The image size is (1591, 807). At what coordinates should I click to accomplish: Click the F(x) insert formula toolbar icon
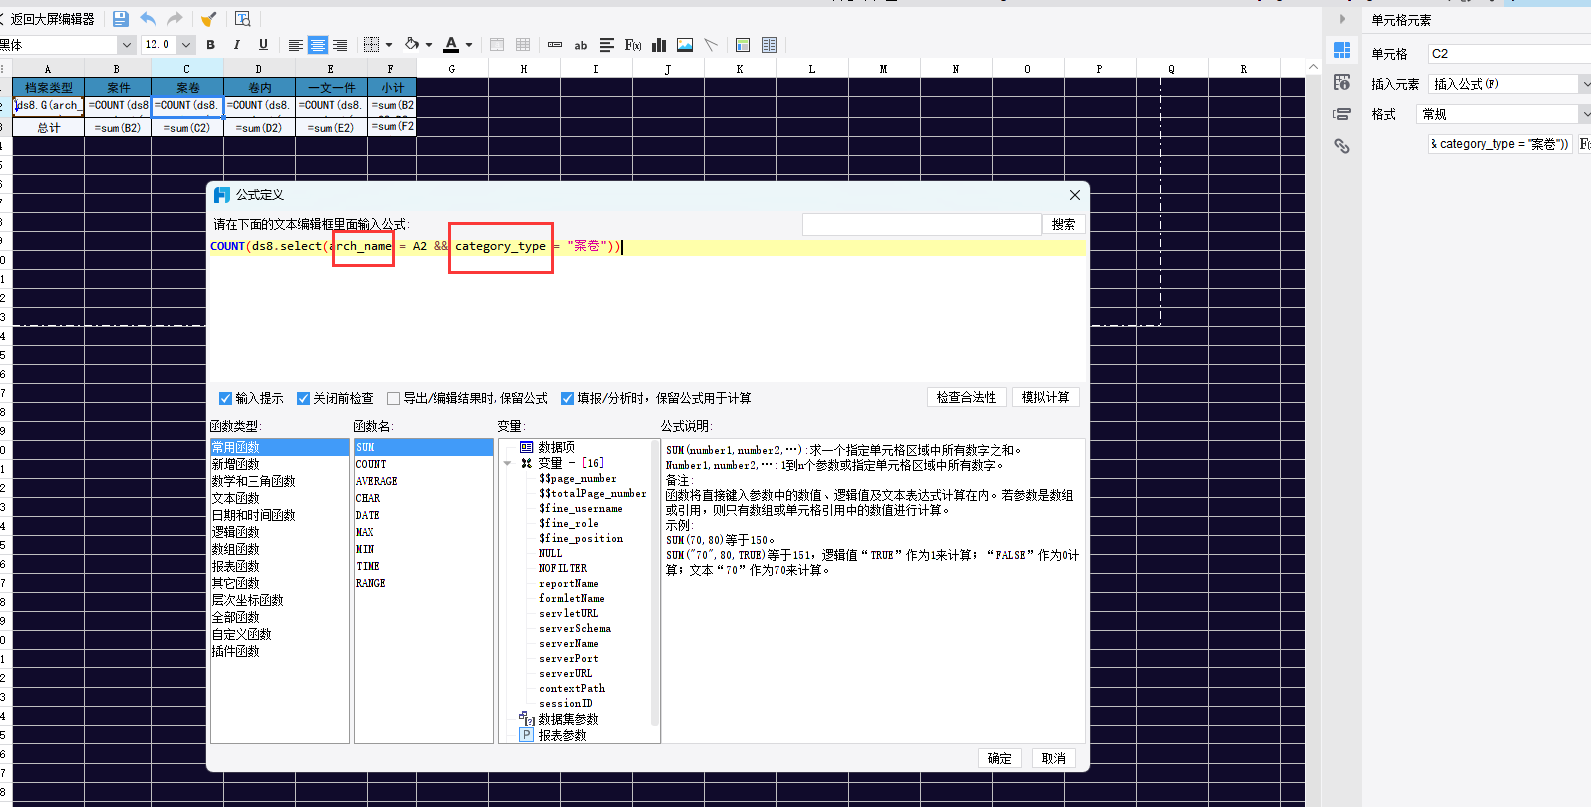633,45
